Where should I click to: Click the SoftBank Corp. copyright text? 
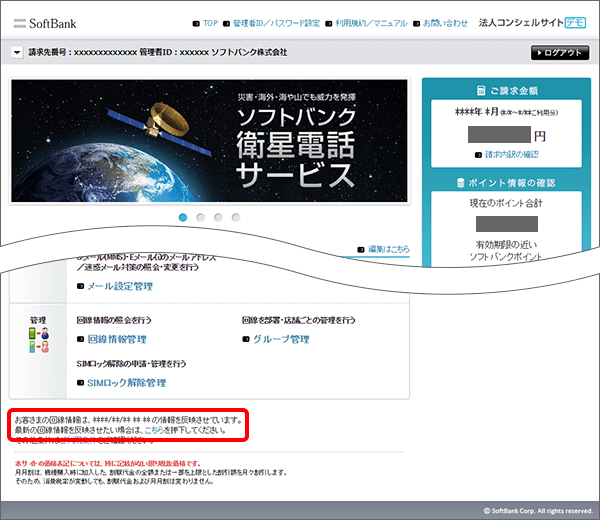(x=538, y=511)
